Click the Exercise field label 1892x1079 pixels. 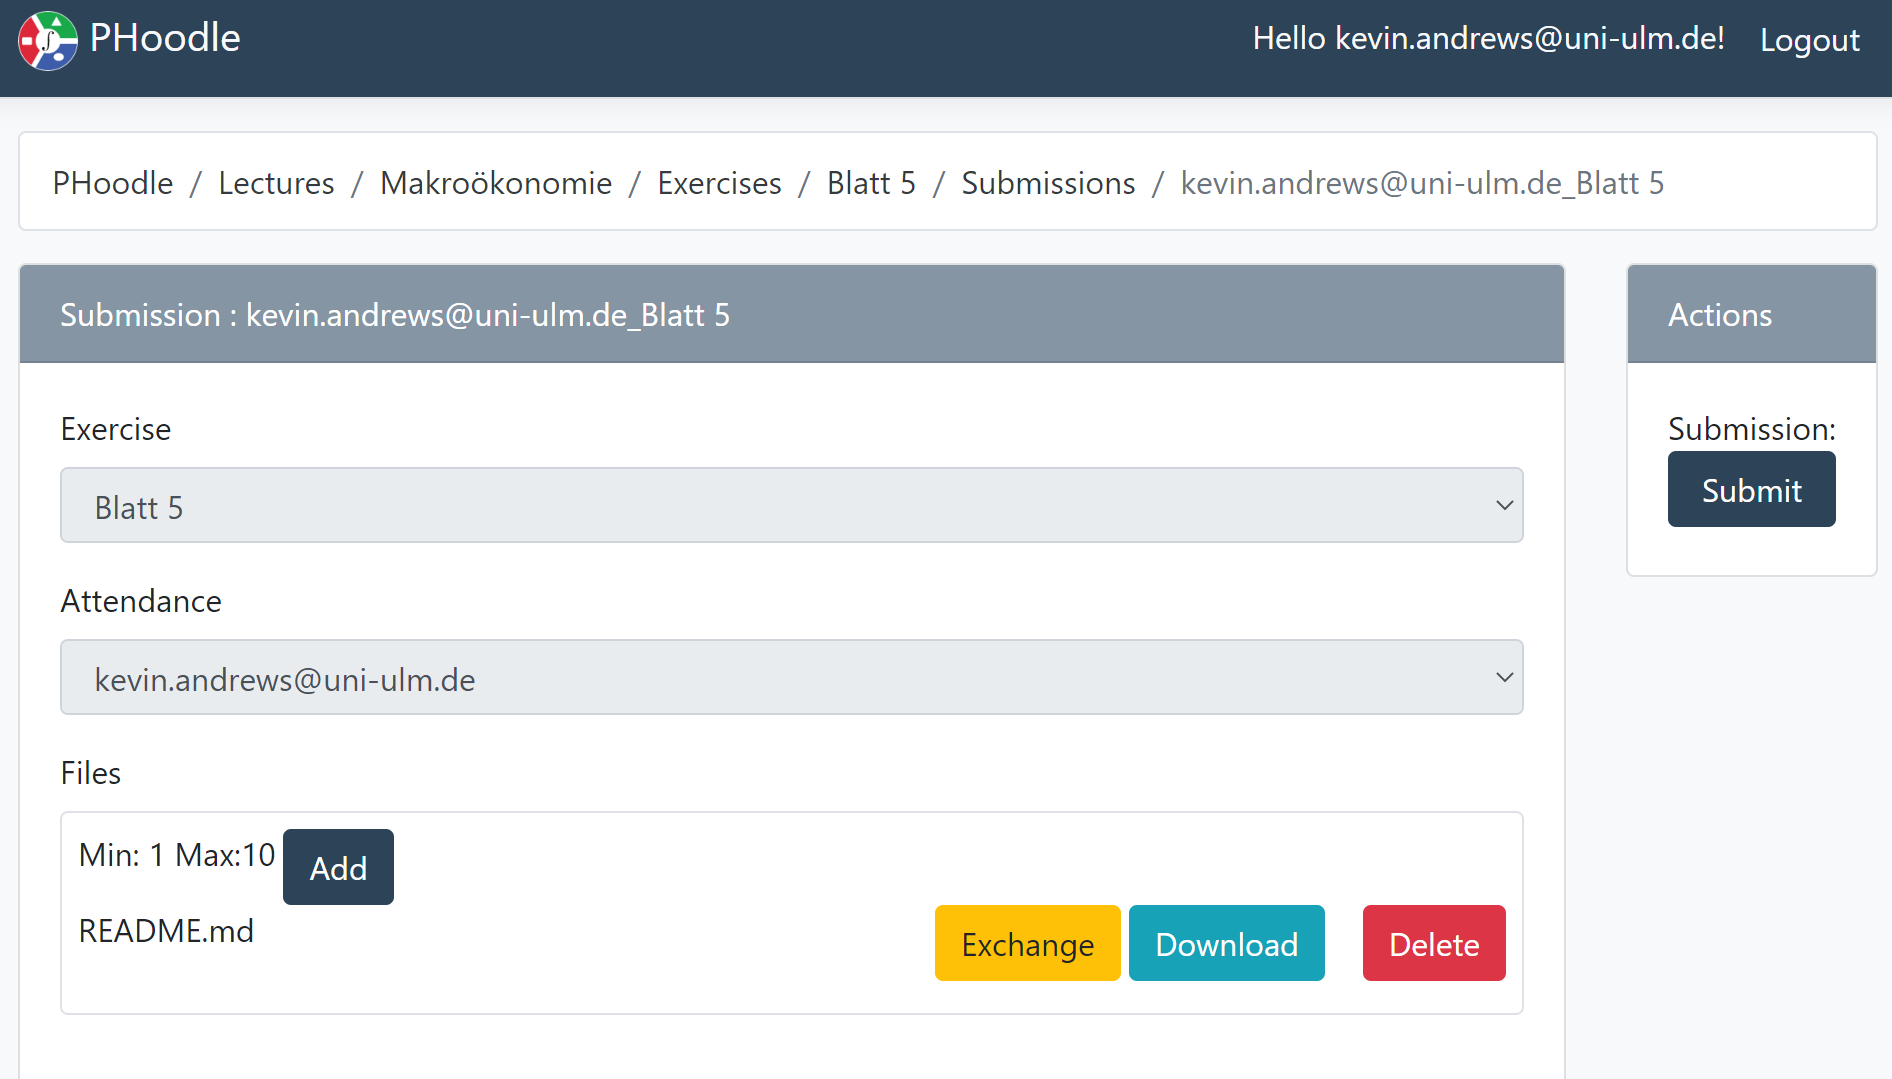coord(116,429)
